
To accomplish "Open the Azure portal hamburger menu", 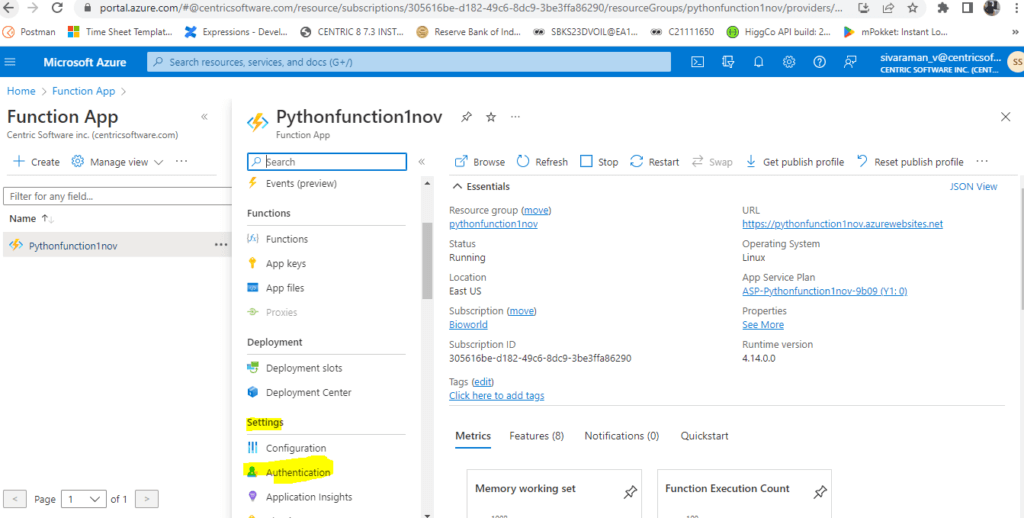I will [10, 62].
